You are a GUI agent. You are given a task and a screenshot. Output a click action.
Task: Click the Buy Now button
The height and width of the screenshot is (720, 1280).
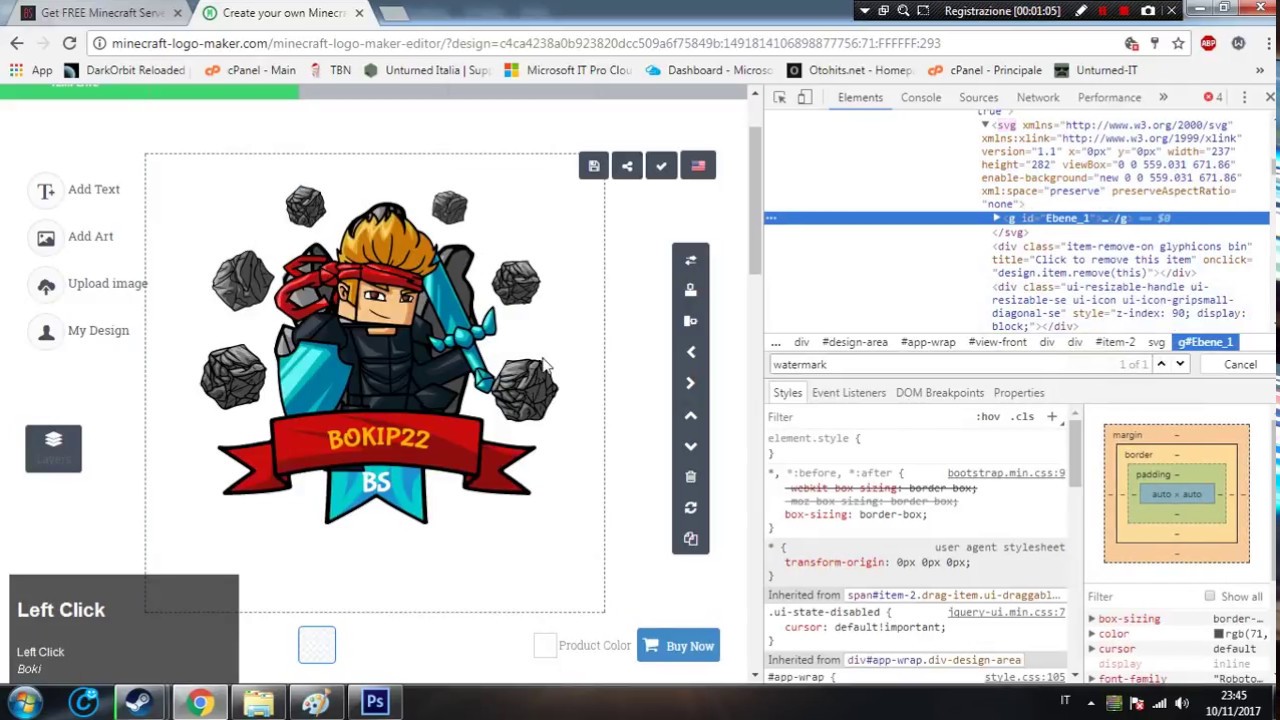coord(678,645)
